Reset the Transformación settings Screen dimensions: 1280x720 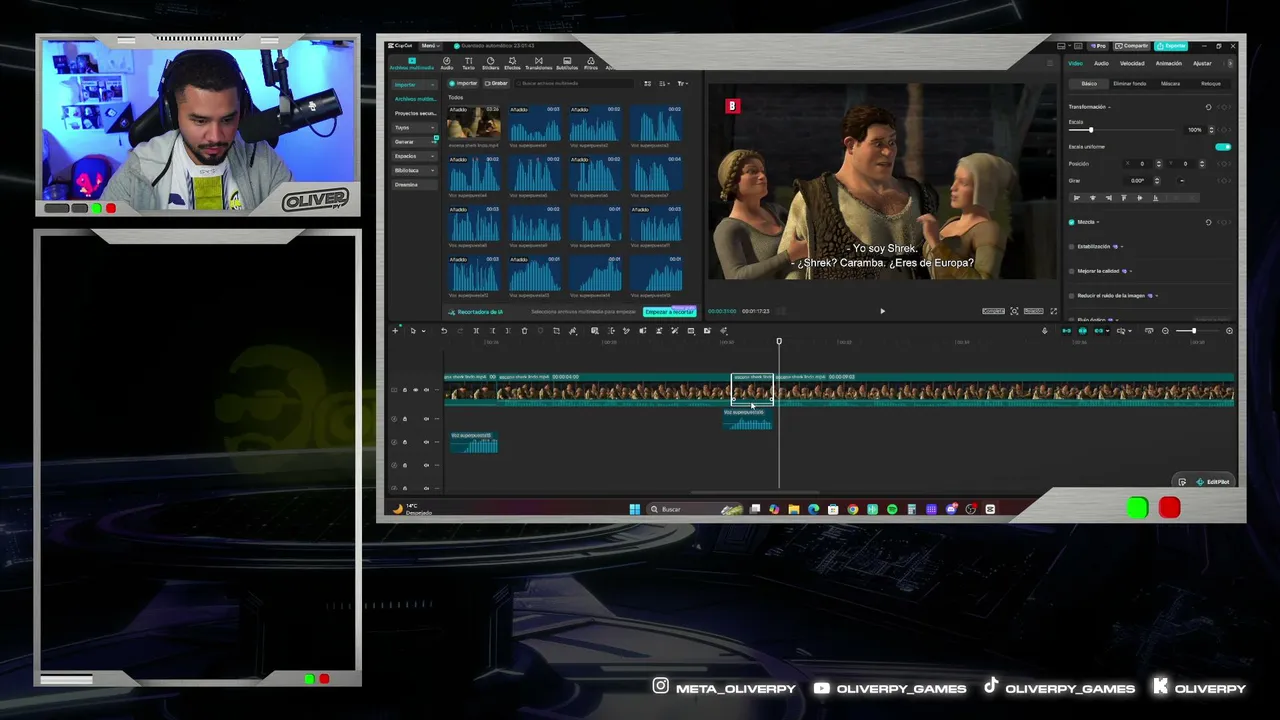1208,107
